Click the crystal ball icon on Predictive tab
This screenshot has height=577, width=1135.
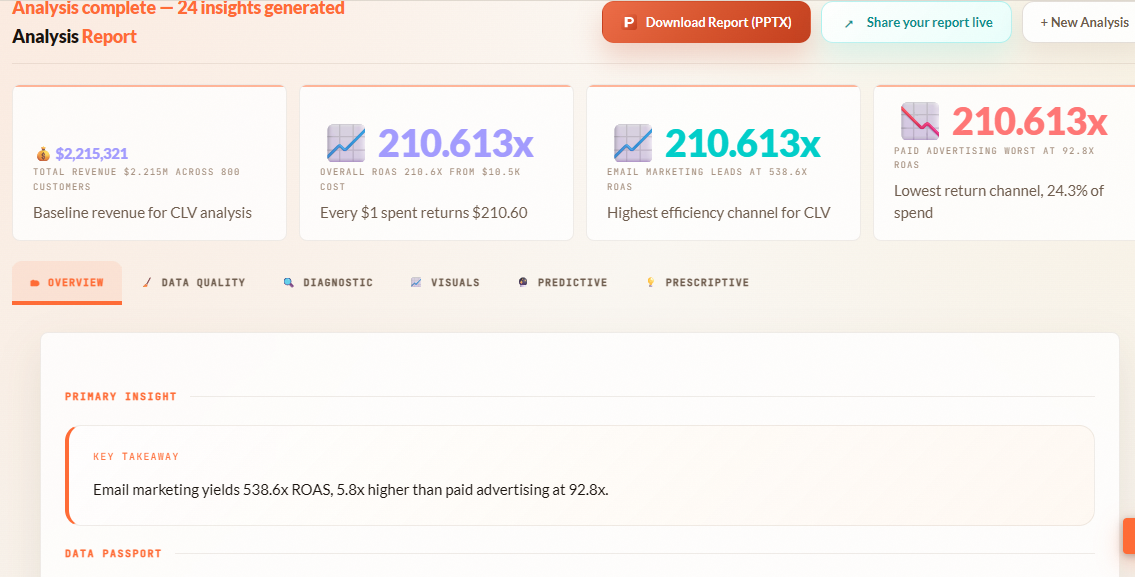point(523,282)
